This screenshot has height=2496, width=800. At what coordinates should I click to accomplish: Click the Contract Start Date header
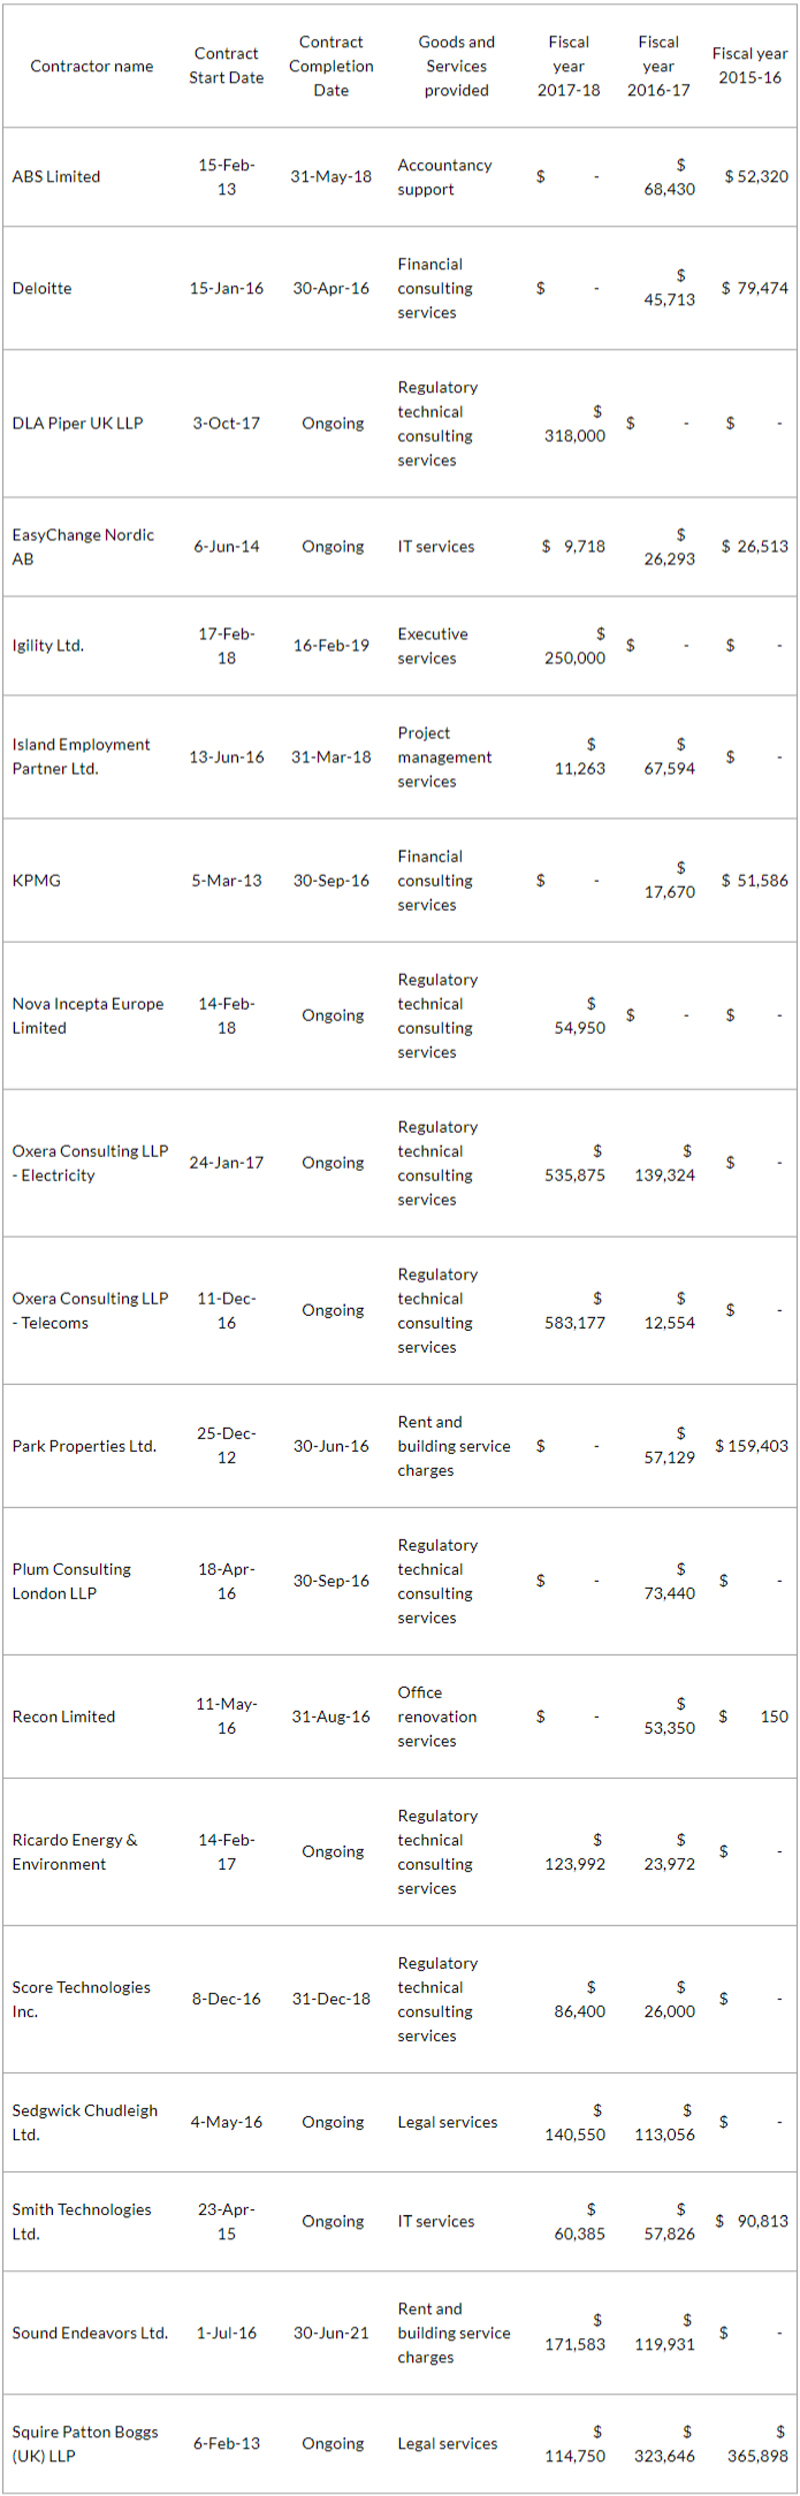pyautogui.click(x=226, y=66)
